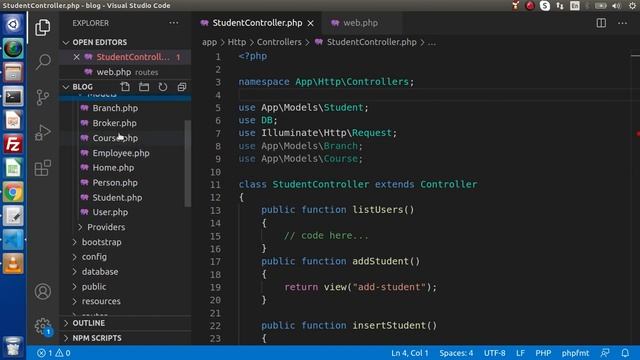Open notifications bell in status bar
Viewport: 640px width, 360px height.
[625, 353]
